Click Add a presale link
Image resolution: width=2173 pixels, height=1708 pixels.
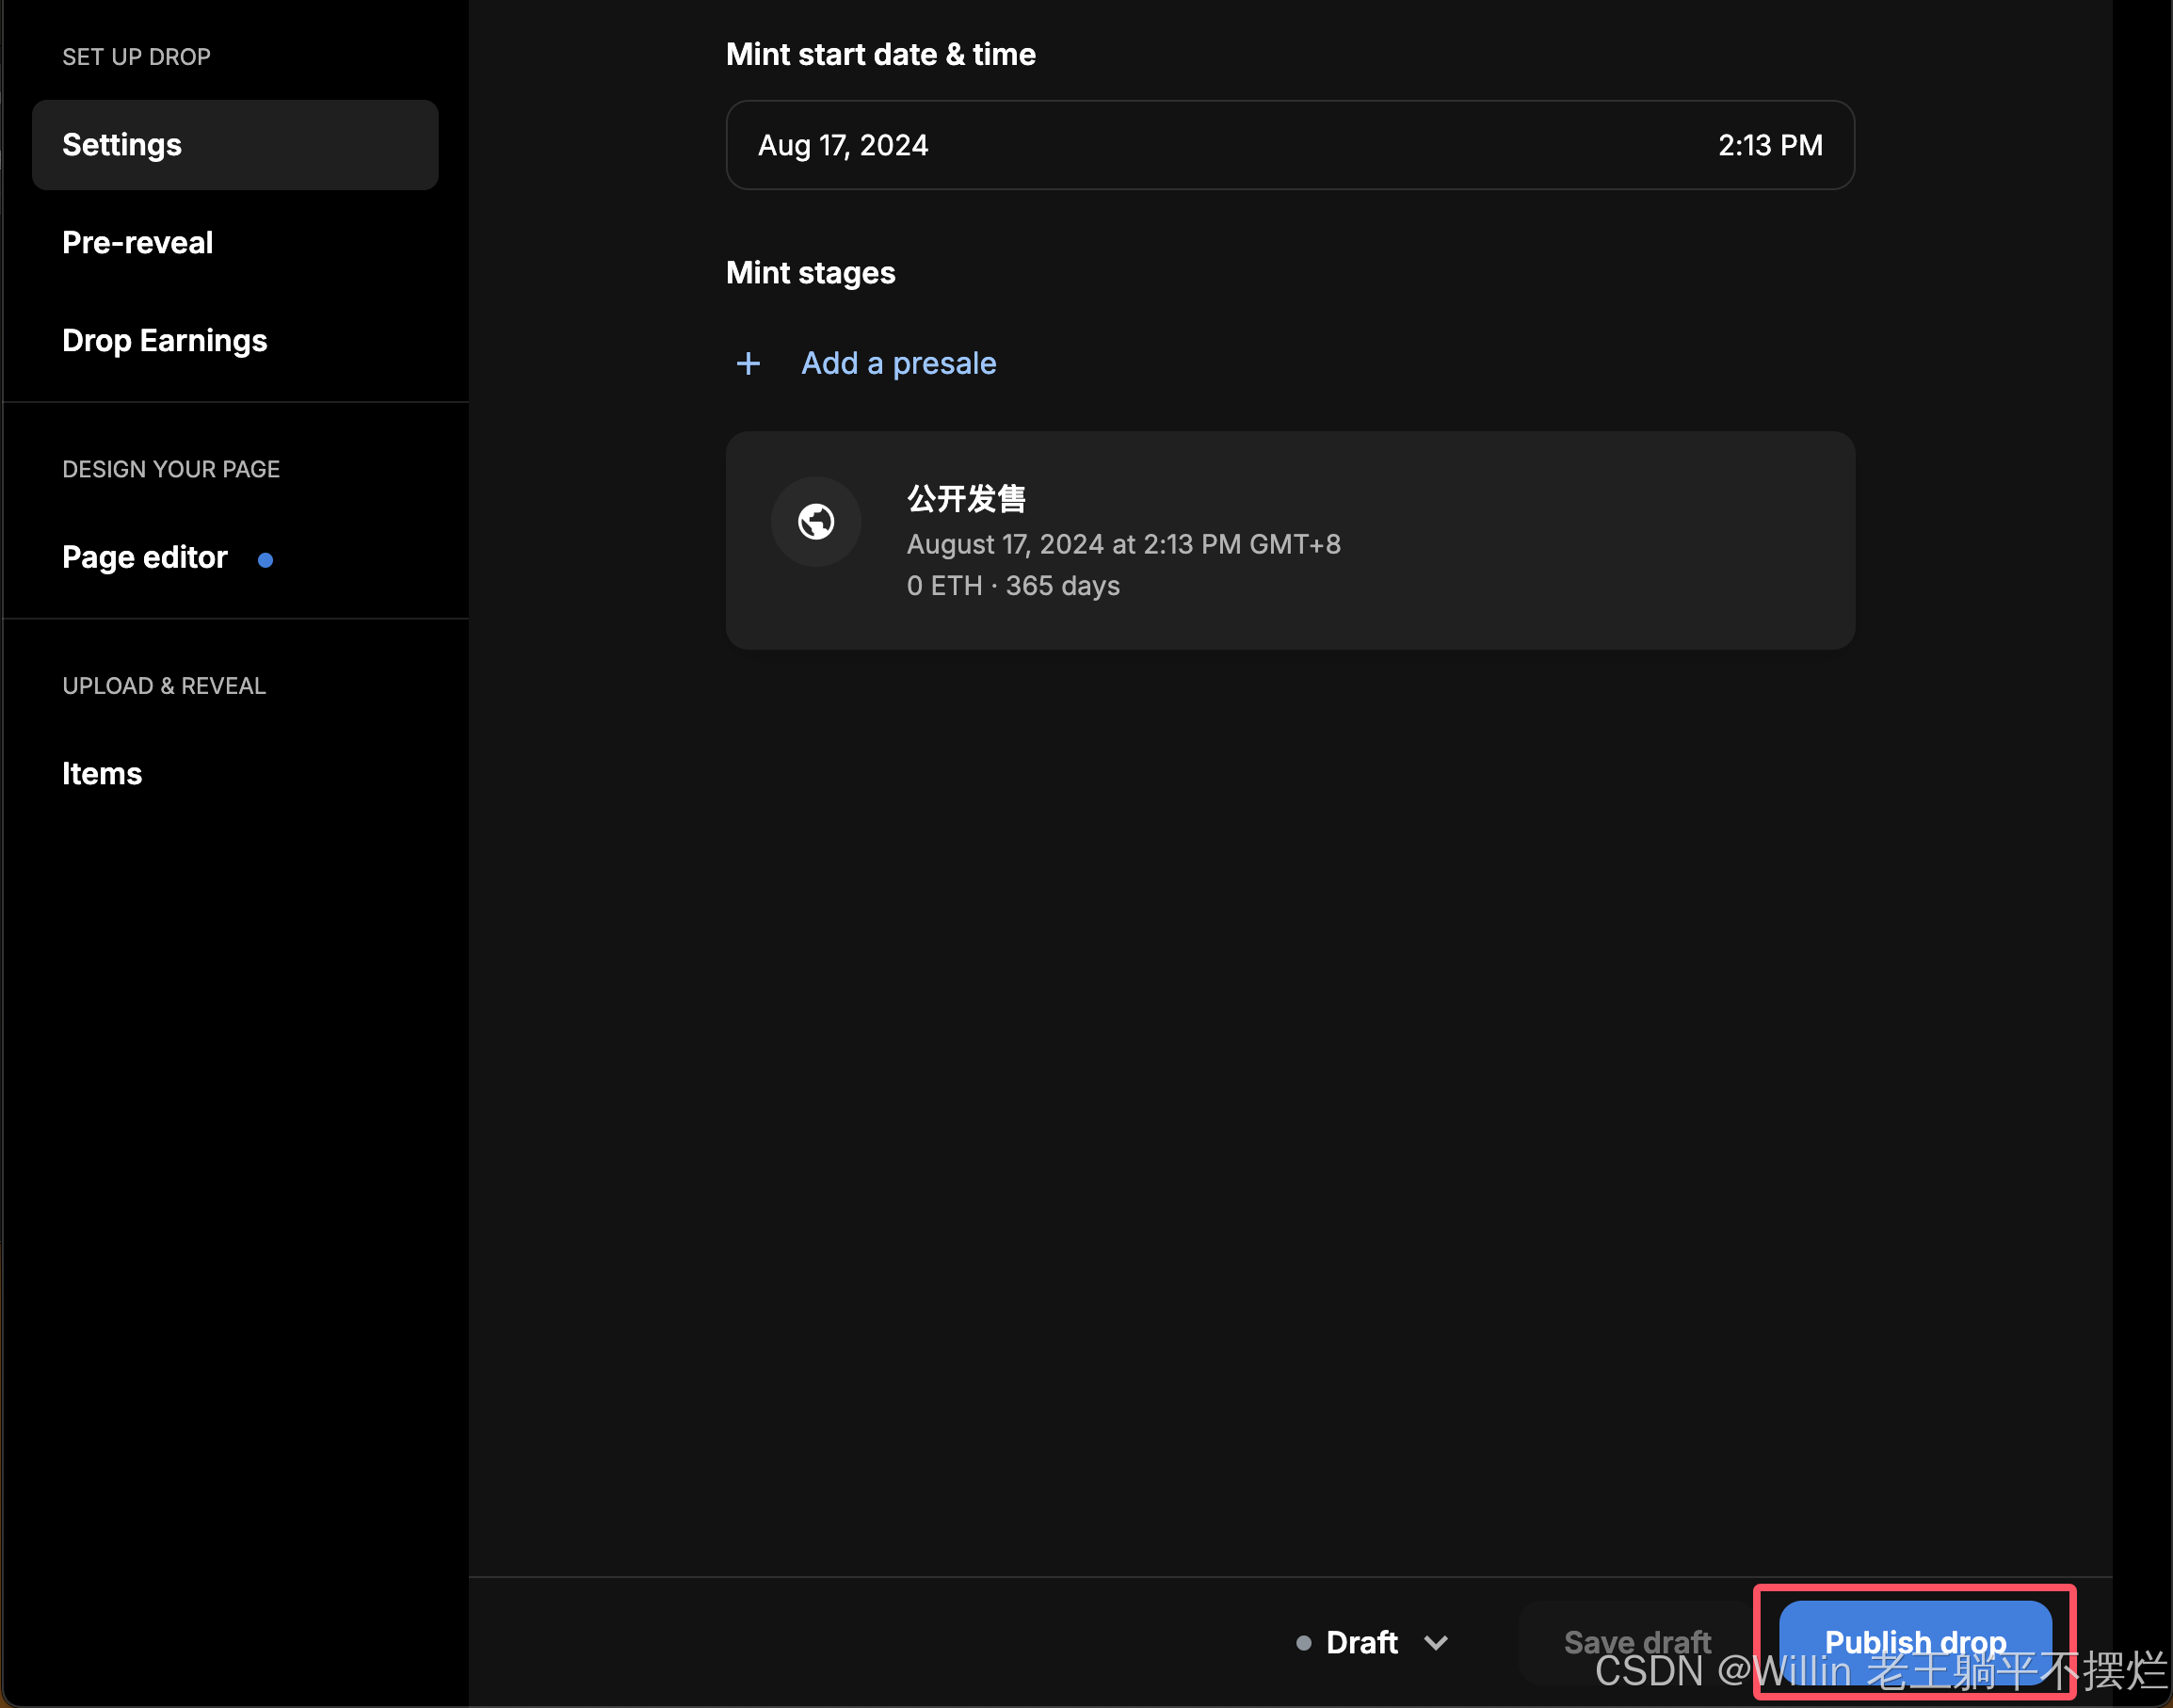898,363
